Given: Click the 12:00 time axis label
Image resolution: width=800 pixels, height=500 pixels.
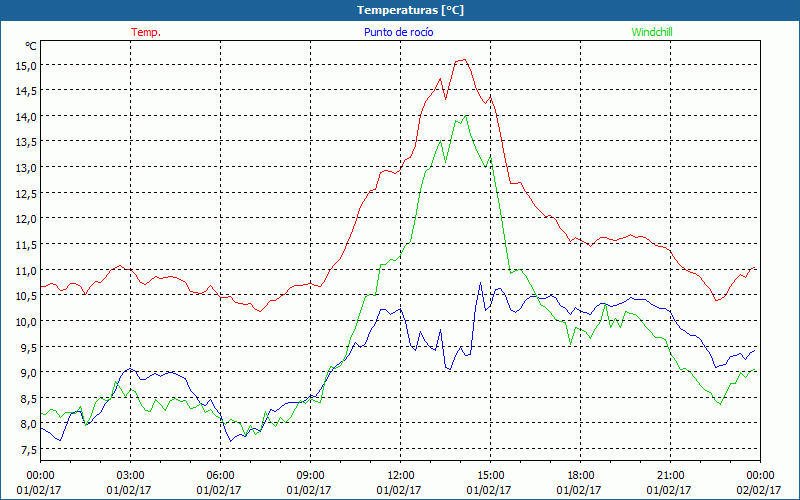Looking at the screenshot, I should pyautogui.click(x=401, y=476).
